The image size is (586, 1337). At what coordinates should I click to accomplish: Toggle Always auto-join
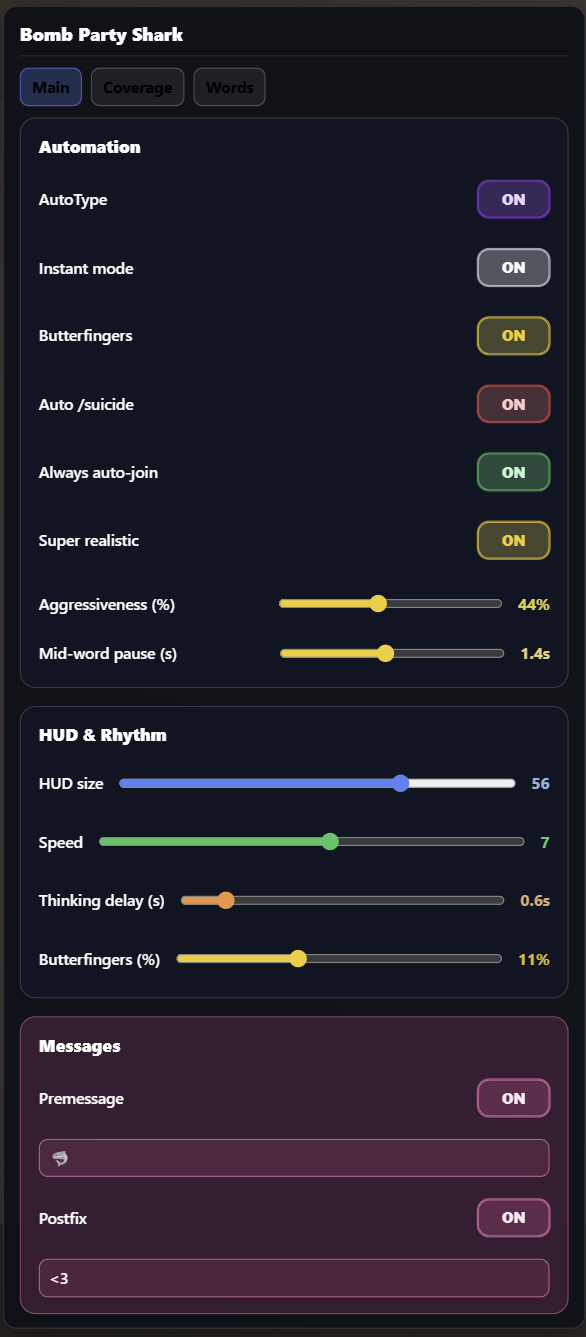click(513, 472)
